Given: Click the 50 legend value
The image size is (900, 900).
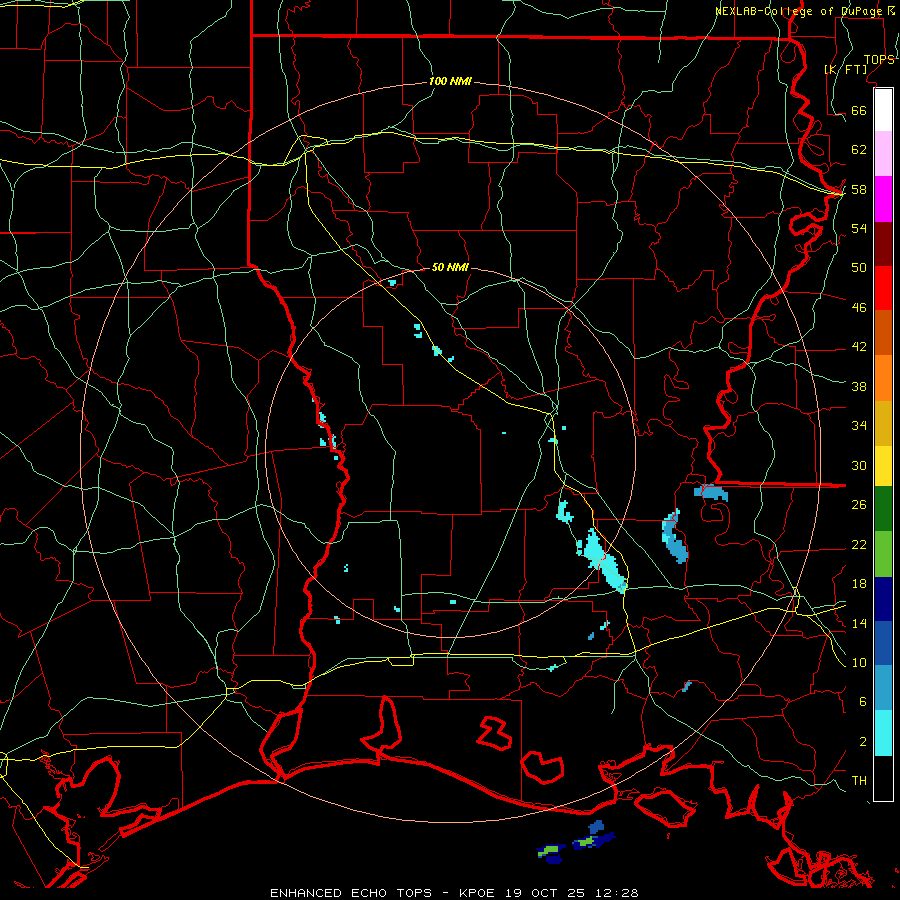Looking at the screenshot, I should [x=859, y=267].
